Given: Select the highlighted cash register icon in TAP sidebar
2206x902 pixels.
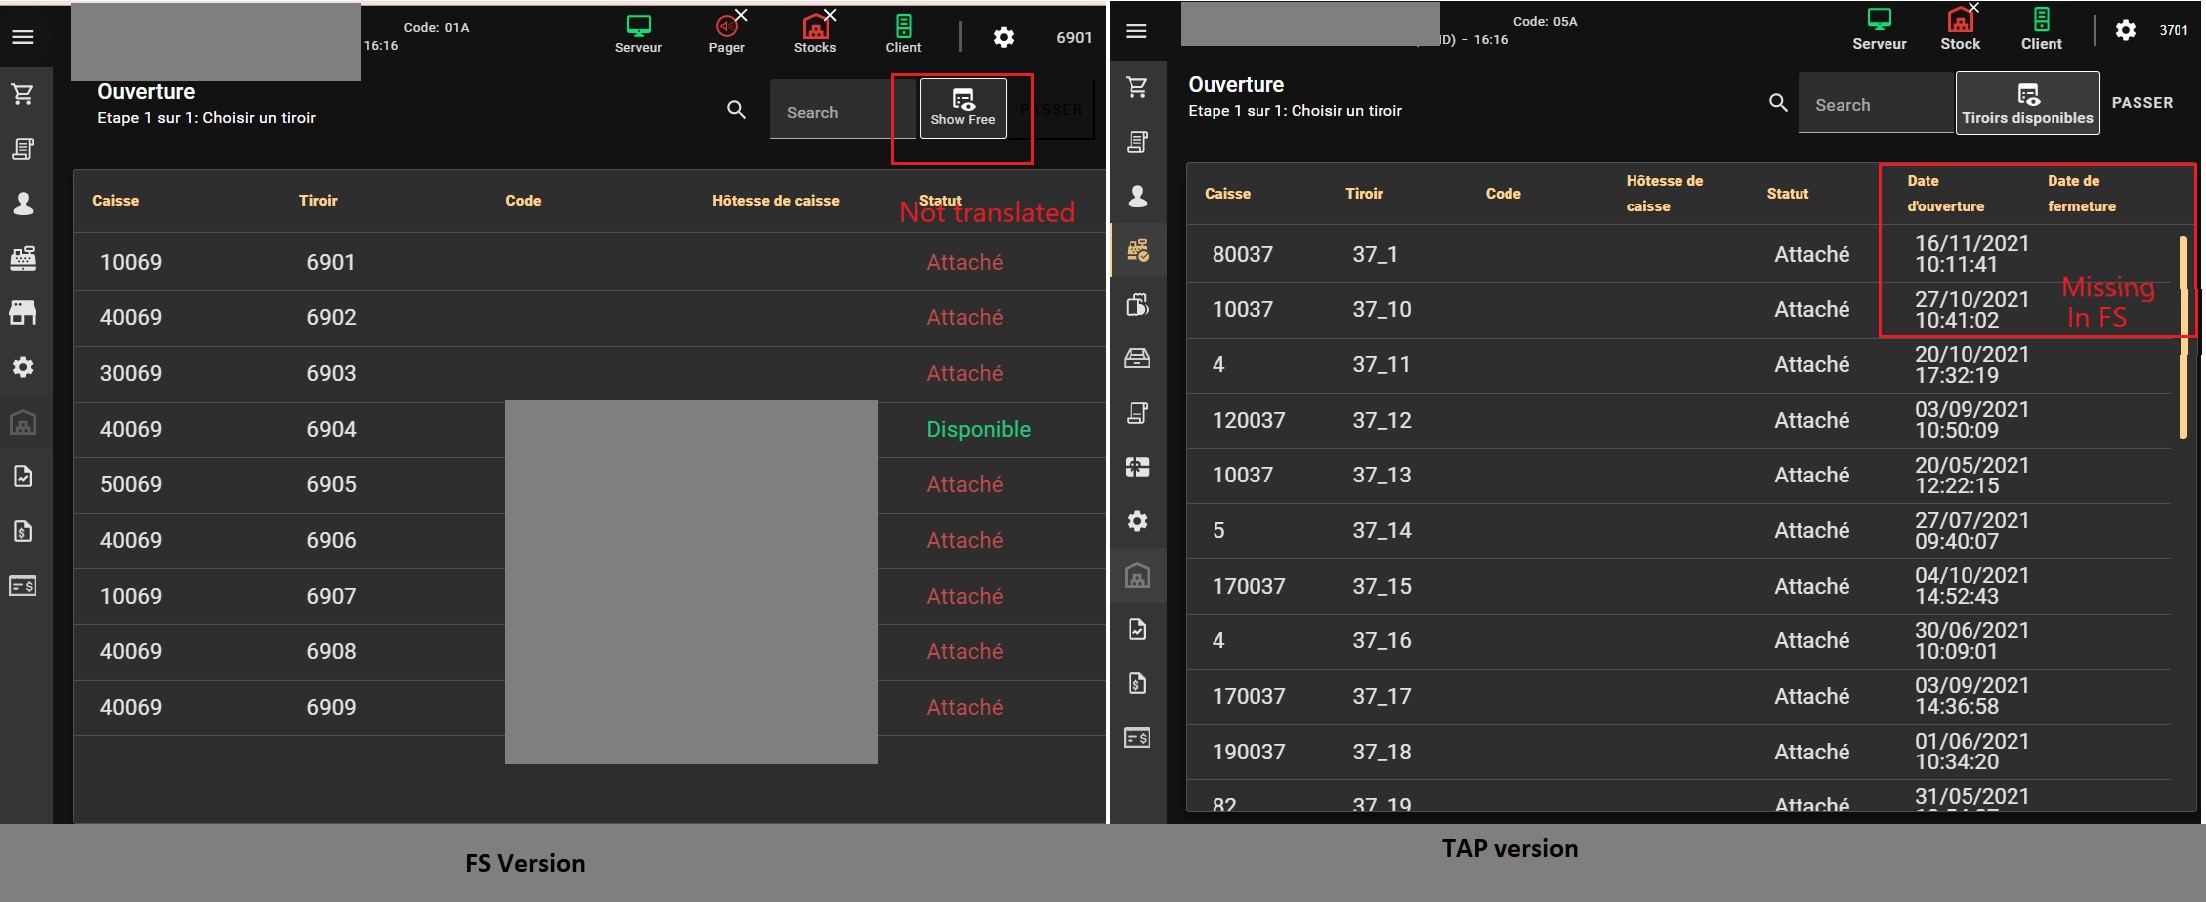Looking at the screenshot, I should coord(1138,250).
